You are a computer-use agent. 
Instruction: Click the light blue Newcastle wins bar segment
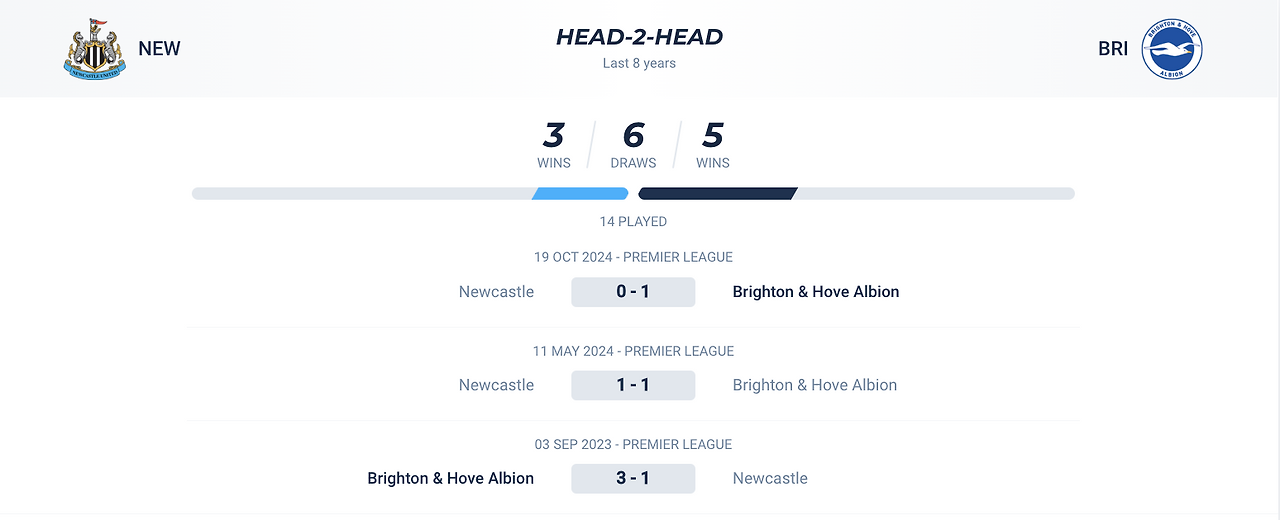(580, 193)
